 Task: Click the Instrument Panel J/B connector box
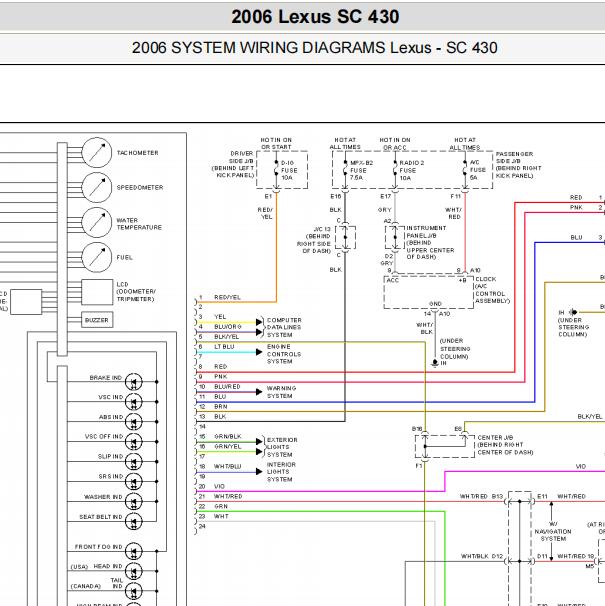tap(395, 237)
